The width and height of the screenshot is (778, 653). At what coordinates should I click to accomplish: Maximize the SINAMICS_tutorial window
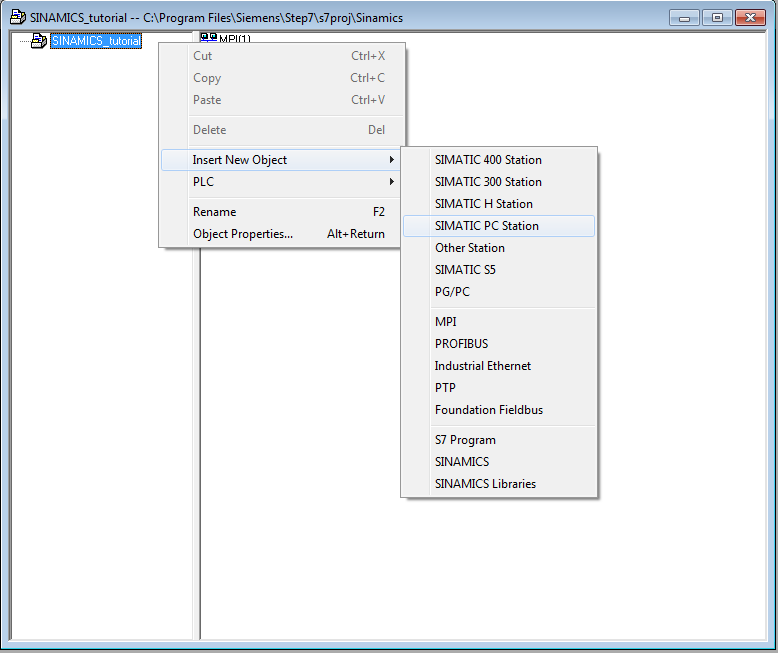point(717,18)
